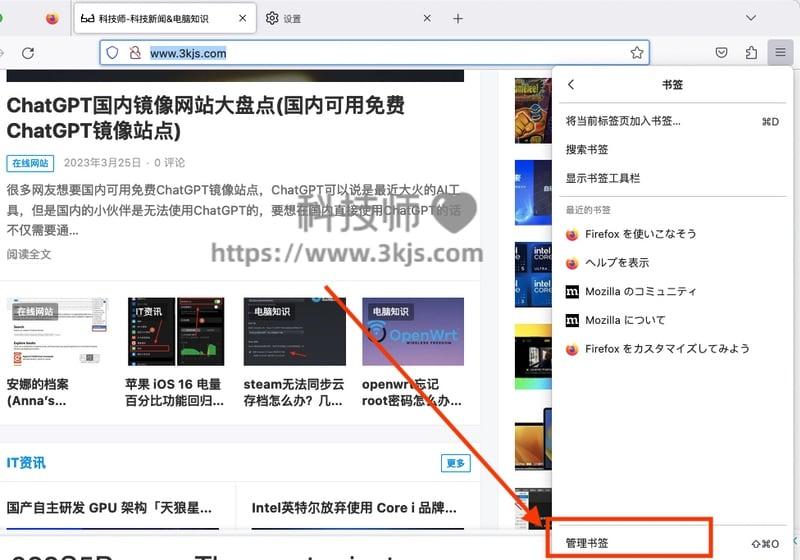The height and width of the screenshot is (560, 800).
Task: Click the 更多 button in IT资讯
Action: [456, 463]
